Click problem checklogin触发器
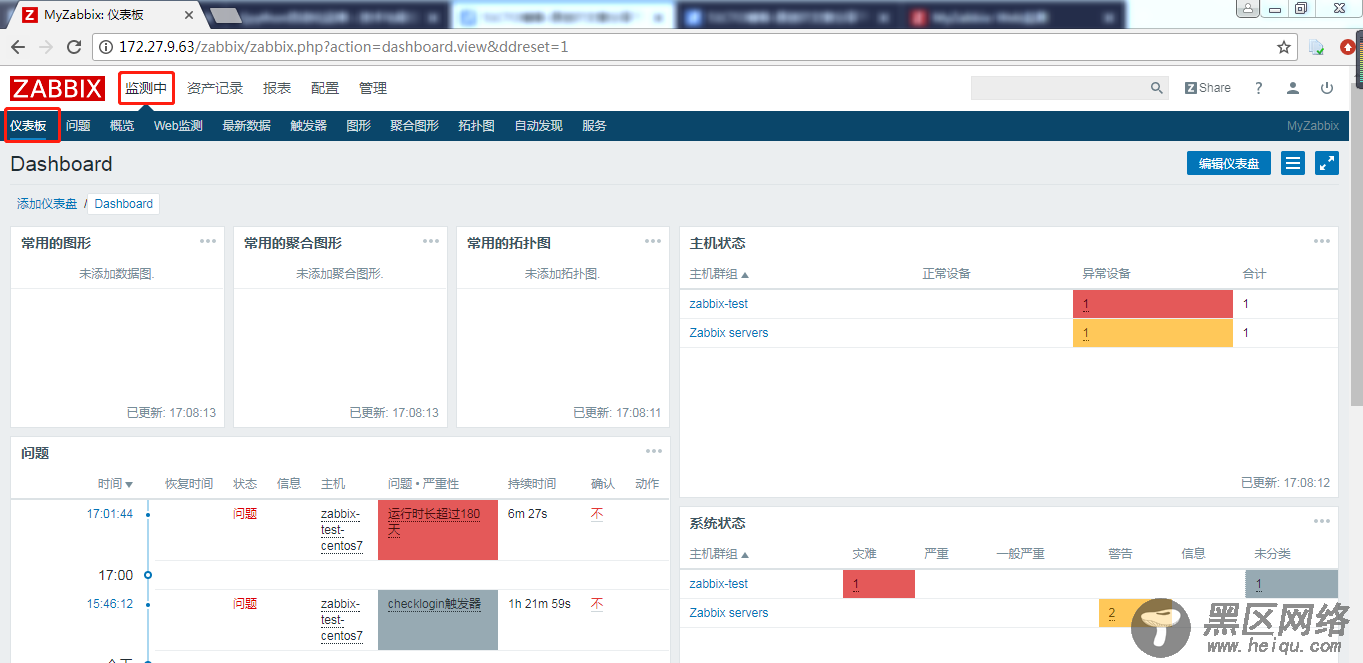The width and height of the screenshot is (1363, 663). pos(434,604)
